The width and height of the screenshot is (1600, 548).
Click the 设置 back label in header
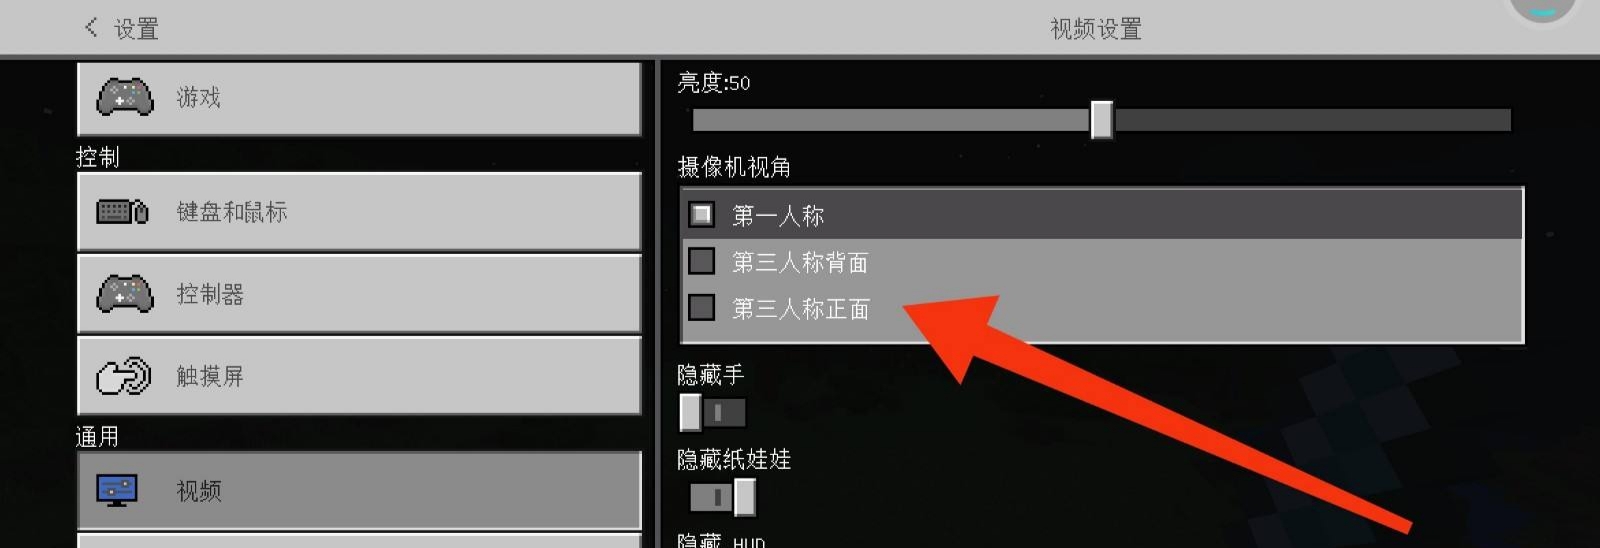(136, 29)
